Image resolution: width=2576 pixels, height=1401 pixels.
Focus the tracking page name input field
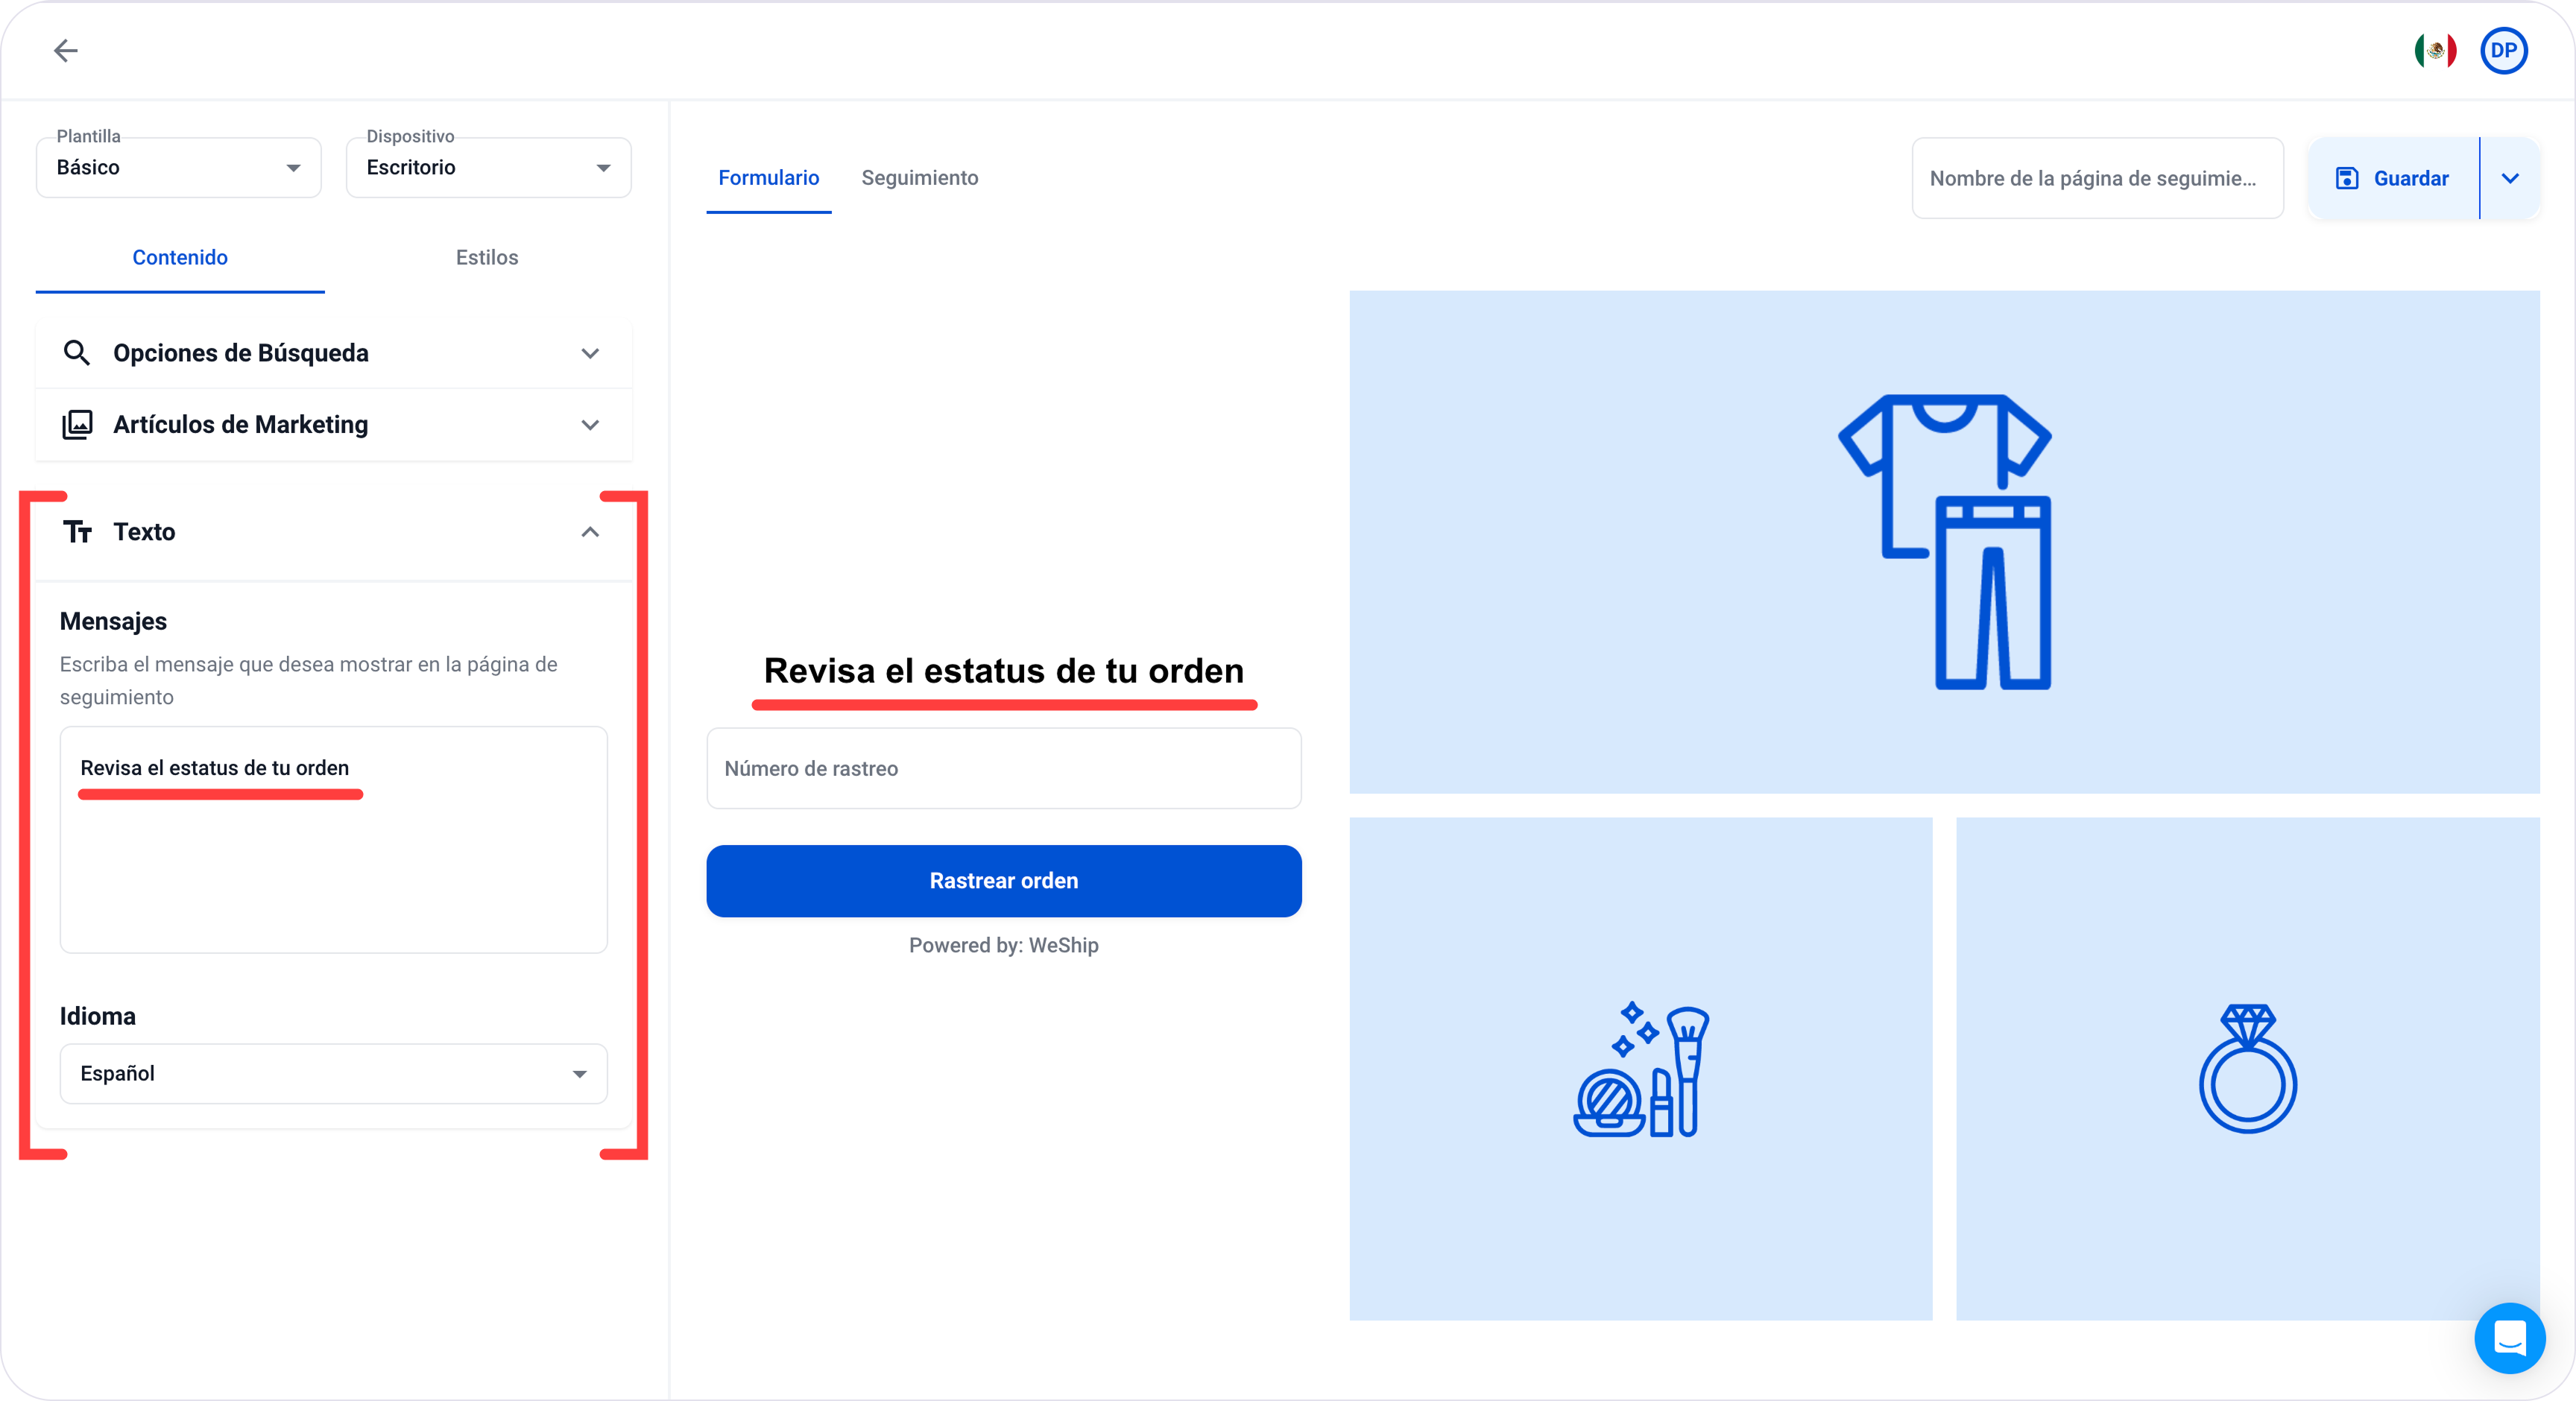tap(2097, 178)
